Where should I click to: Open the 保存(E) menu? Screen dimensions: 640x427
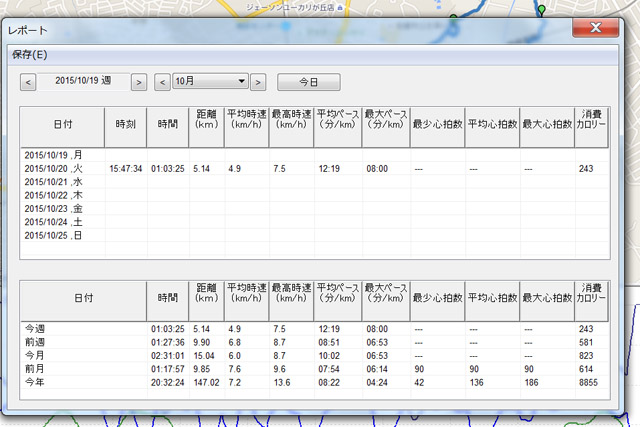point(30,55)
